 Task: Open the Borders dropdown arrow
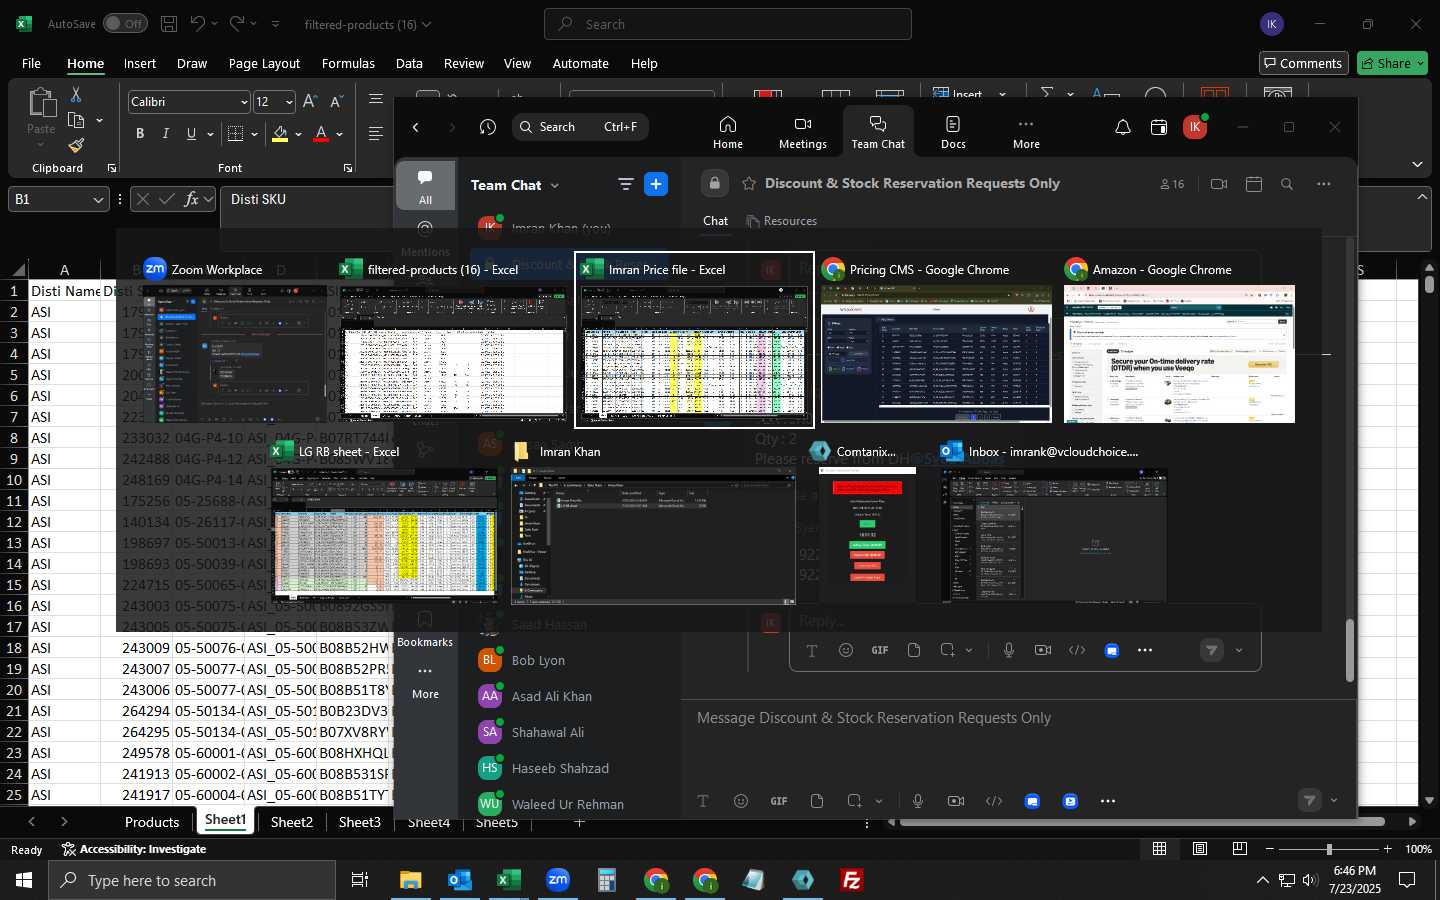click(x=255, y=134)
